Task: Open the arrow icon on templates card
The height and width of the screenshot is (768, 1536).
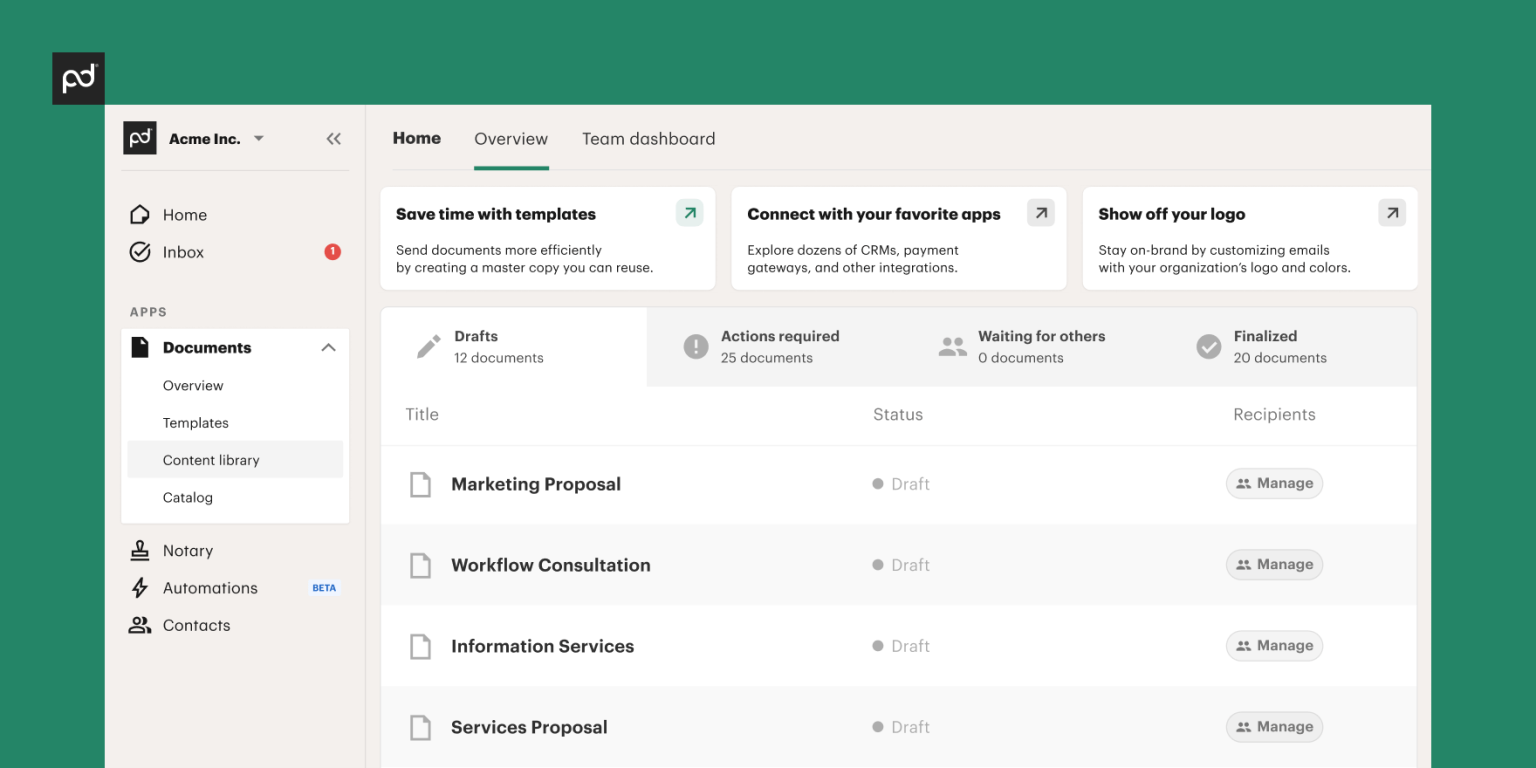Action: (689, 213)
